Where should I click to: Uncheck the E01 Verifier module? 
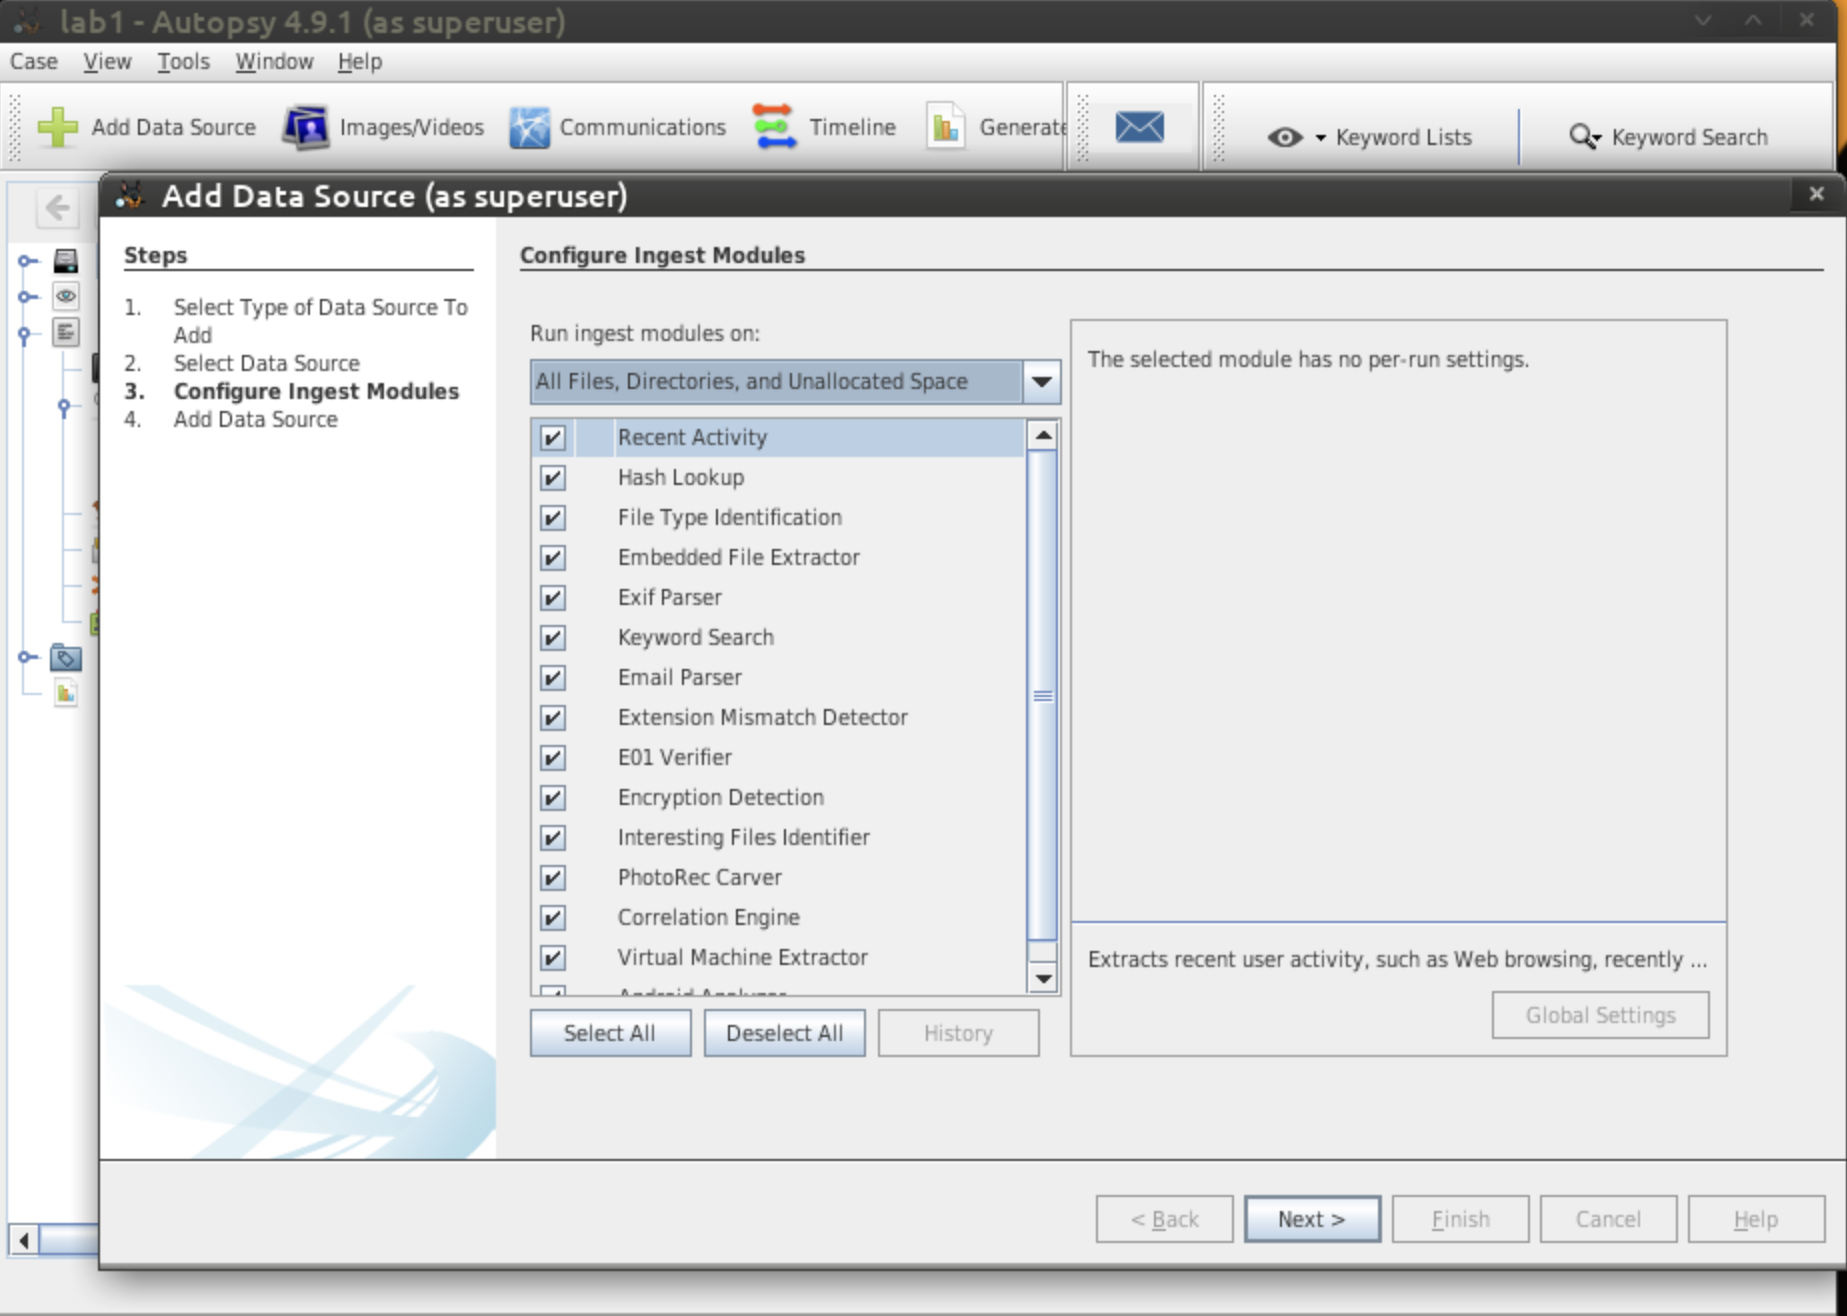552,757
